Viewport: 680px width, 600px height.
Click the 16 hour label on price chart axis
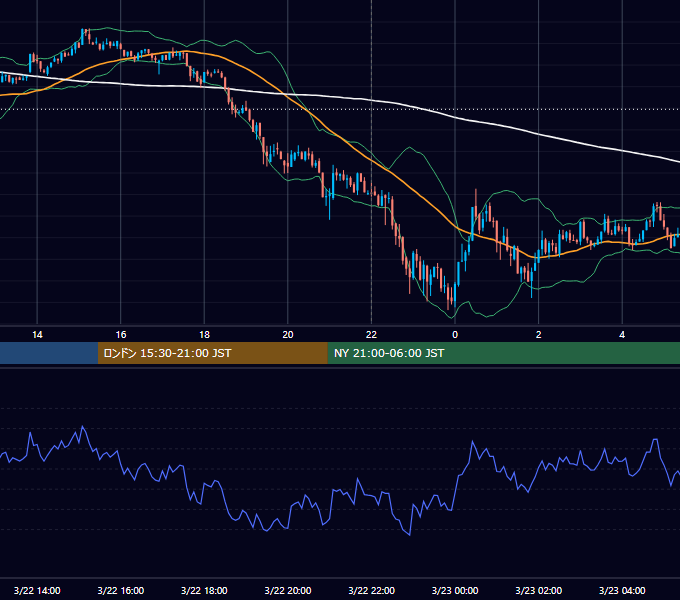click(121, 335)
